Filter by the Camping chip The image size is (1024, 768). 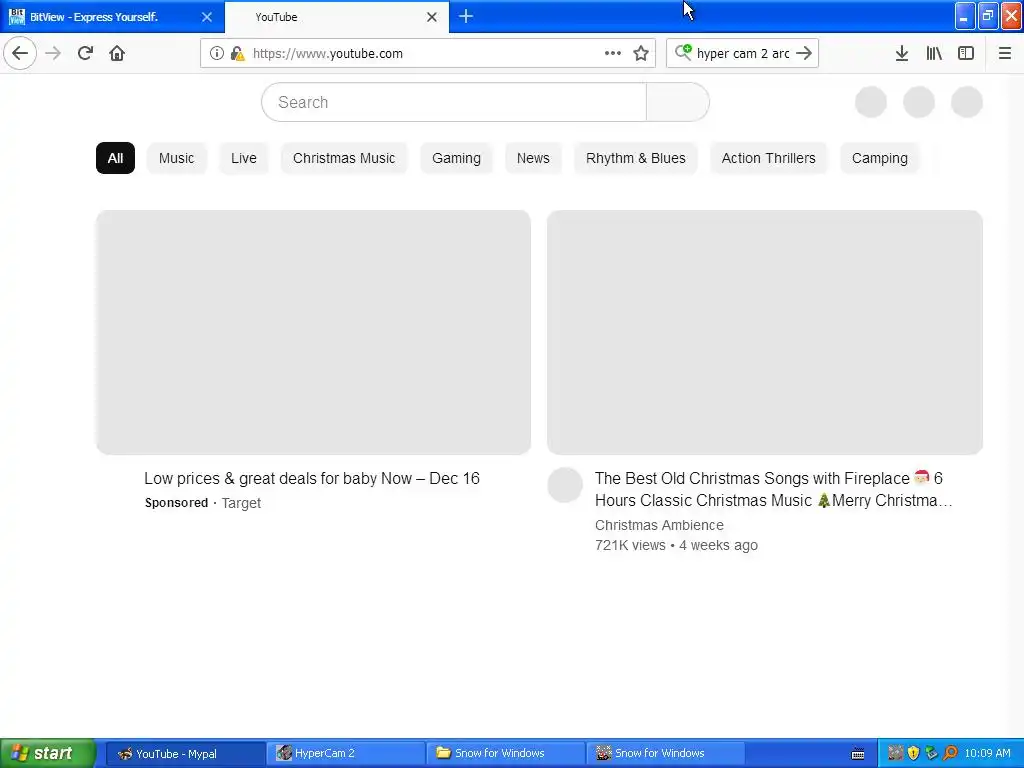click(x=880, y=158)
